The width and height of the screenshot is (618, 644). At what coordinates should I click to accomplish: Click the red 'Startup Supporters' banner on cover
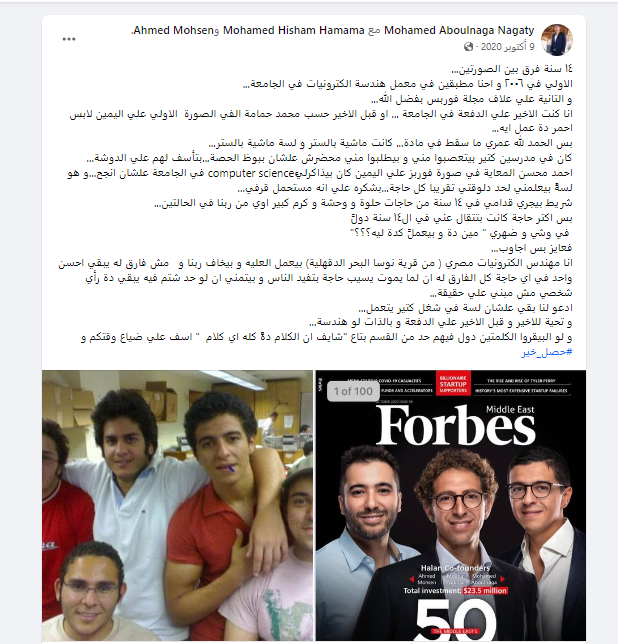pos(453,384)
